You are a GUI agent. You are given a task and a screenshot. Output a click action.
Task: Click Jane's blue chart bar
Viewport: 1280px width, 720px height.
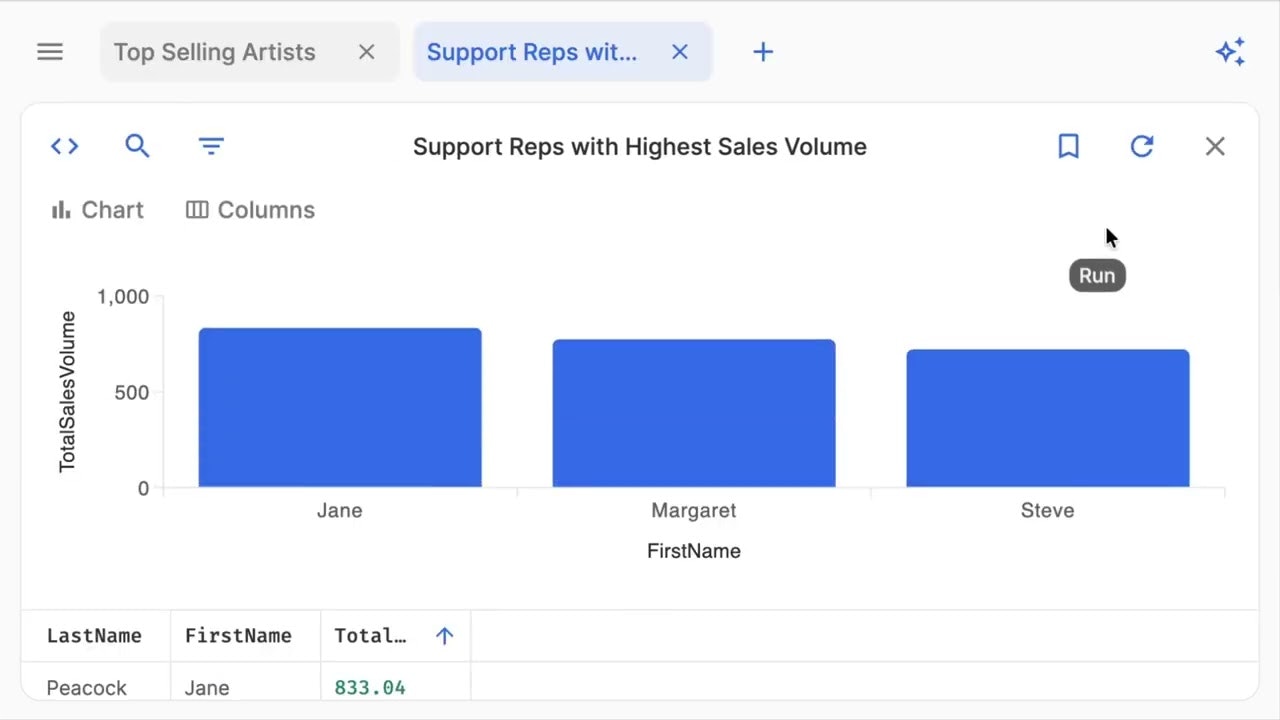pyautogui.click(x=340, y=408)
